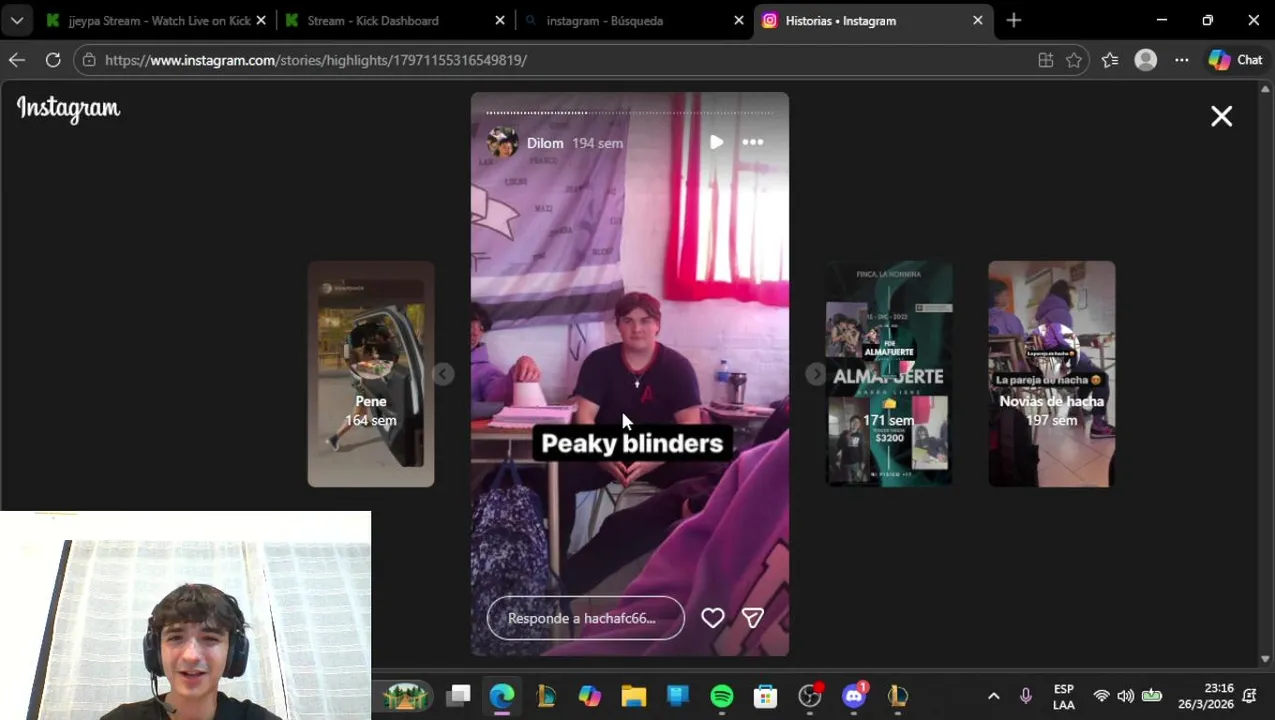
Task: Advance to next story with right chevron
Action: click(x=816, y=374)
